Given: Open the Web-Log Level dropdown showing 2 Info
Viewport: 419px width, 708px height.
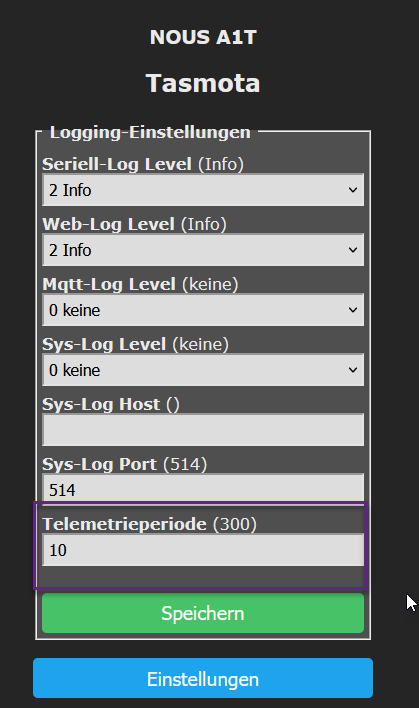Looking at the screenshot, I should (203, 250).
